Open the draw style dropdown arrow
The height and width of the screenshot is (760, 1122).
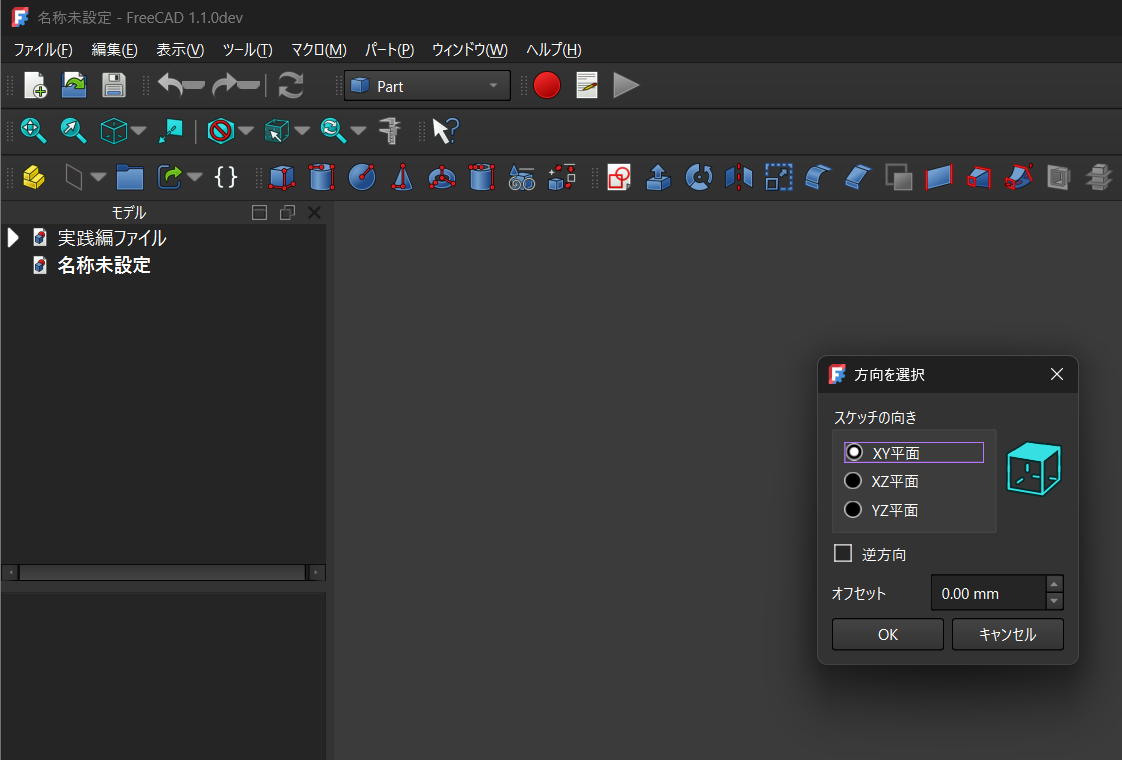(245, 131)
